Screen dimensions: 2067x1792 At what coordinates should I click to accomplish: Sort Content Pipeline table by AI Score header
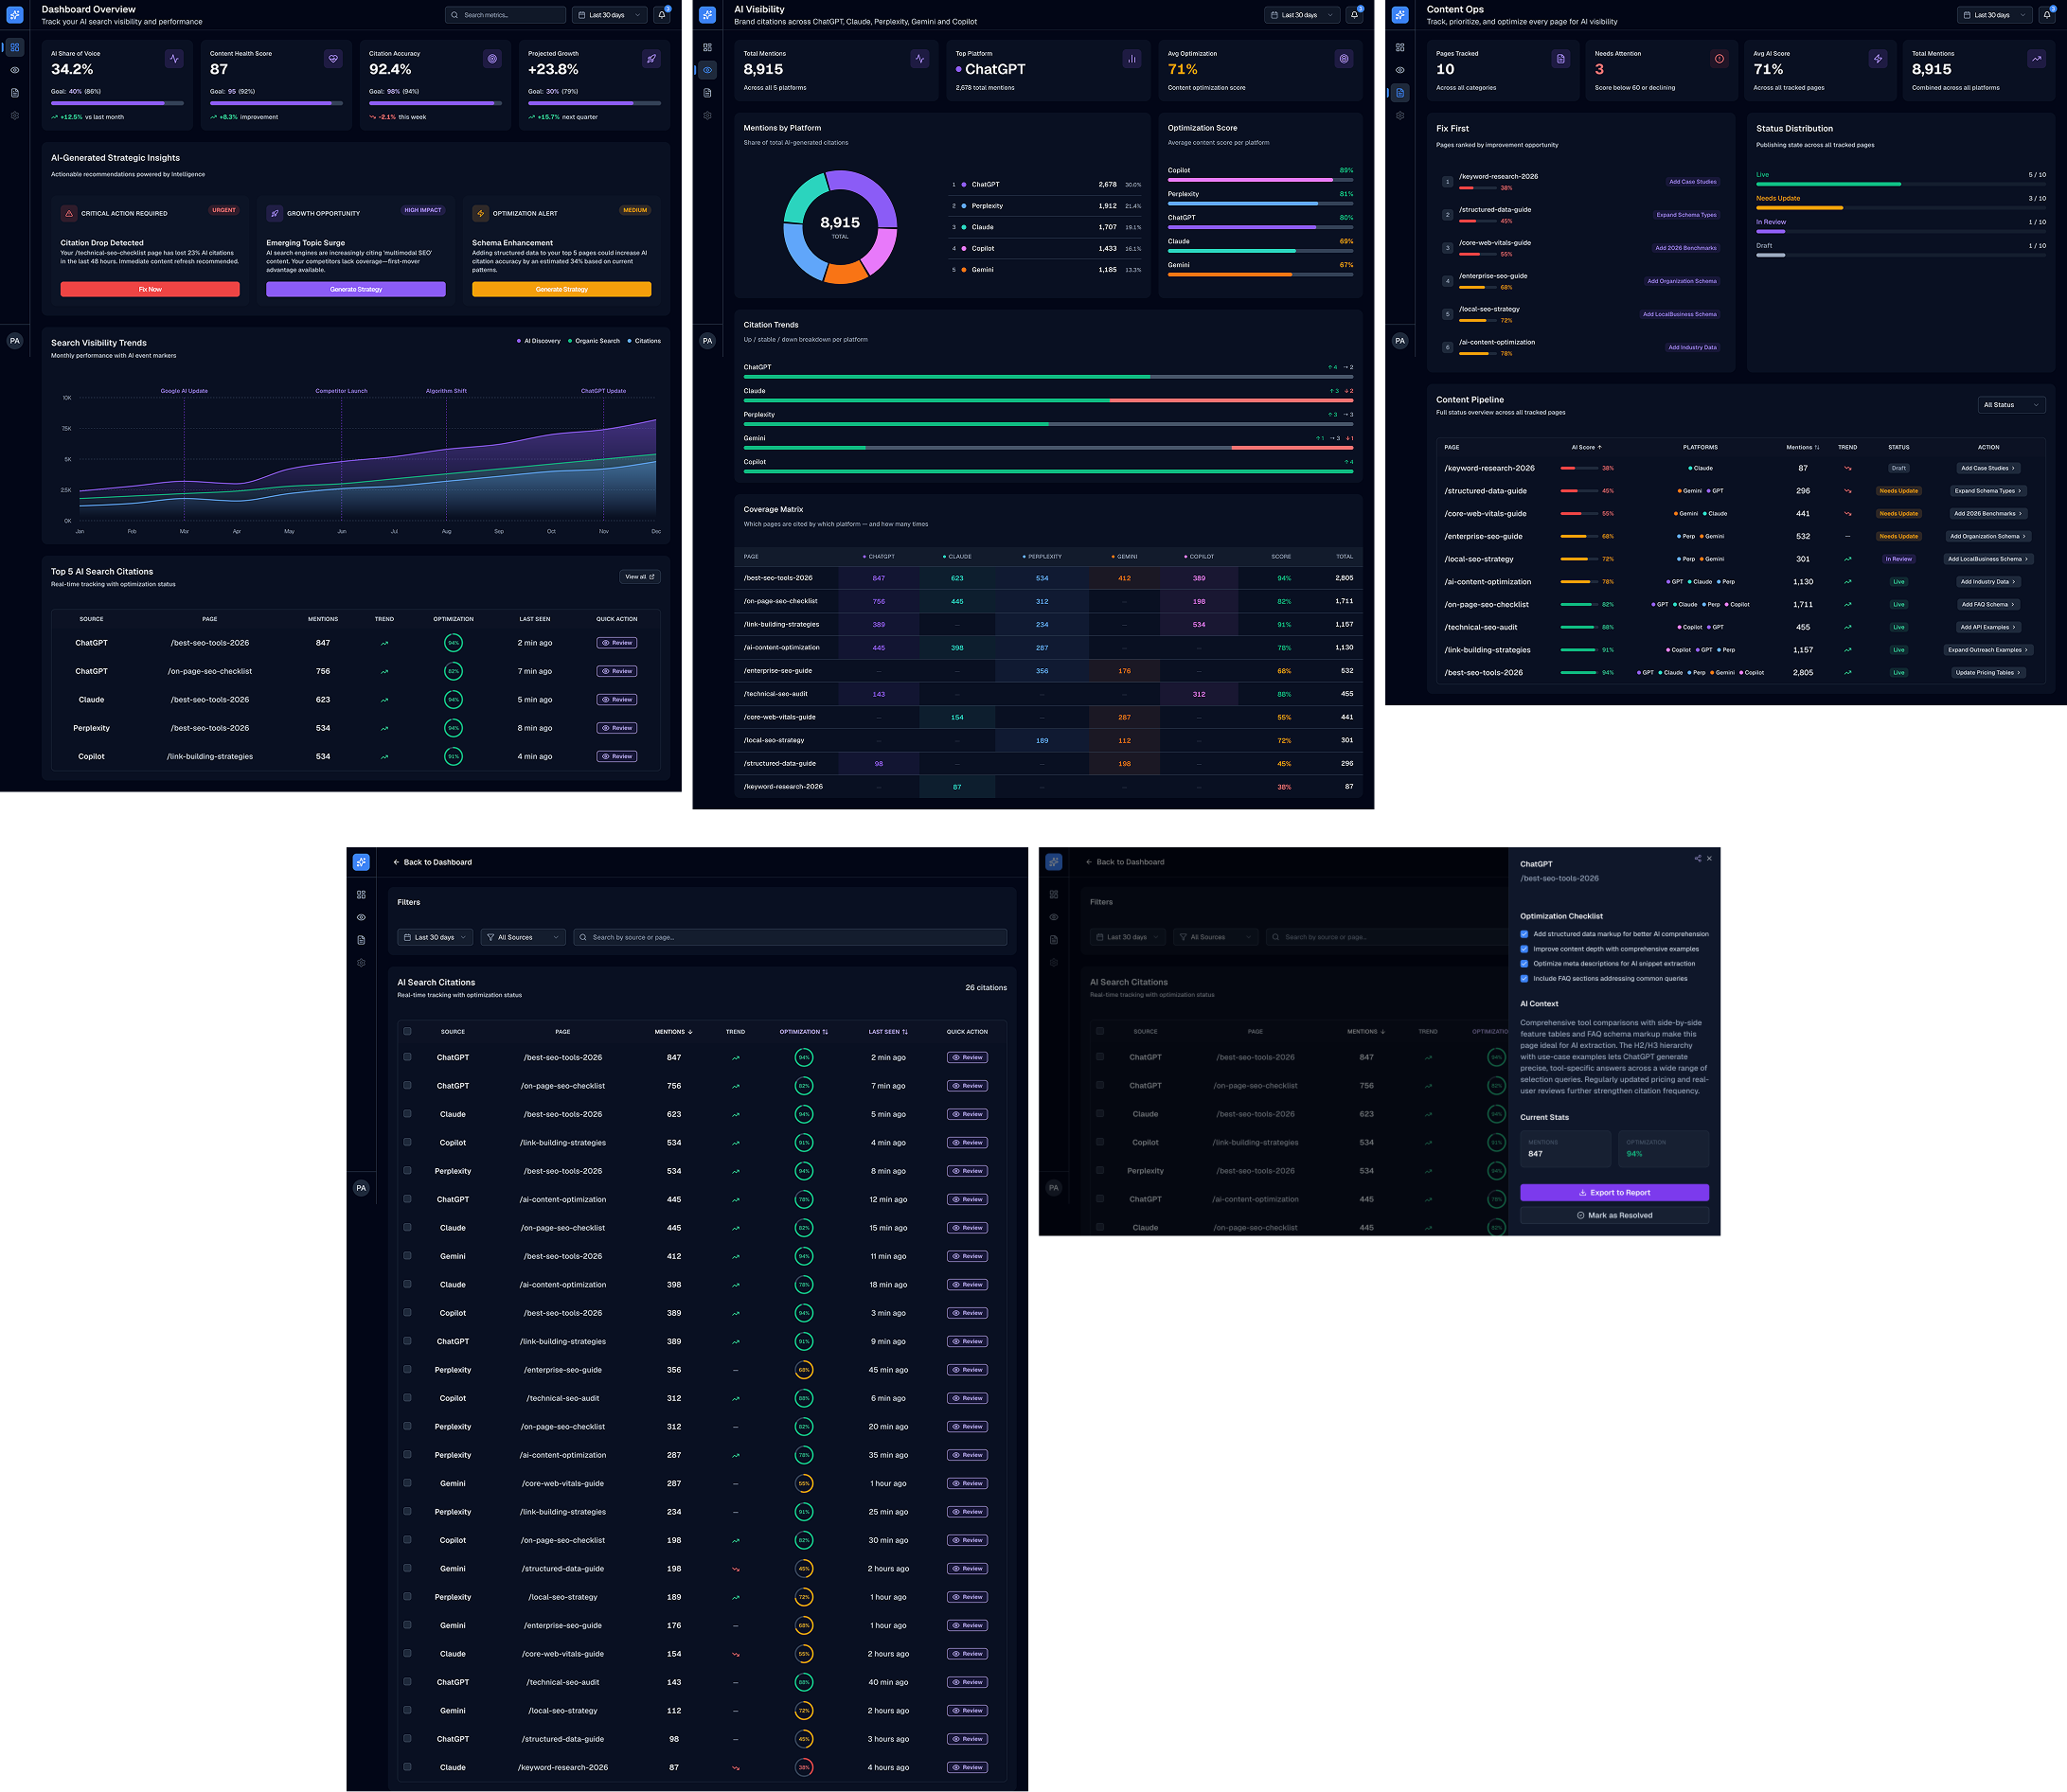click(1586, 447)
